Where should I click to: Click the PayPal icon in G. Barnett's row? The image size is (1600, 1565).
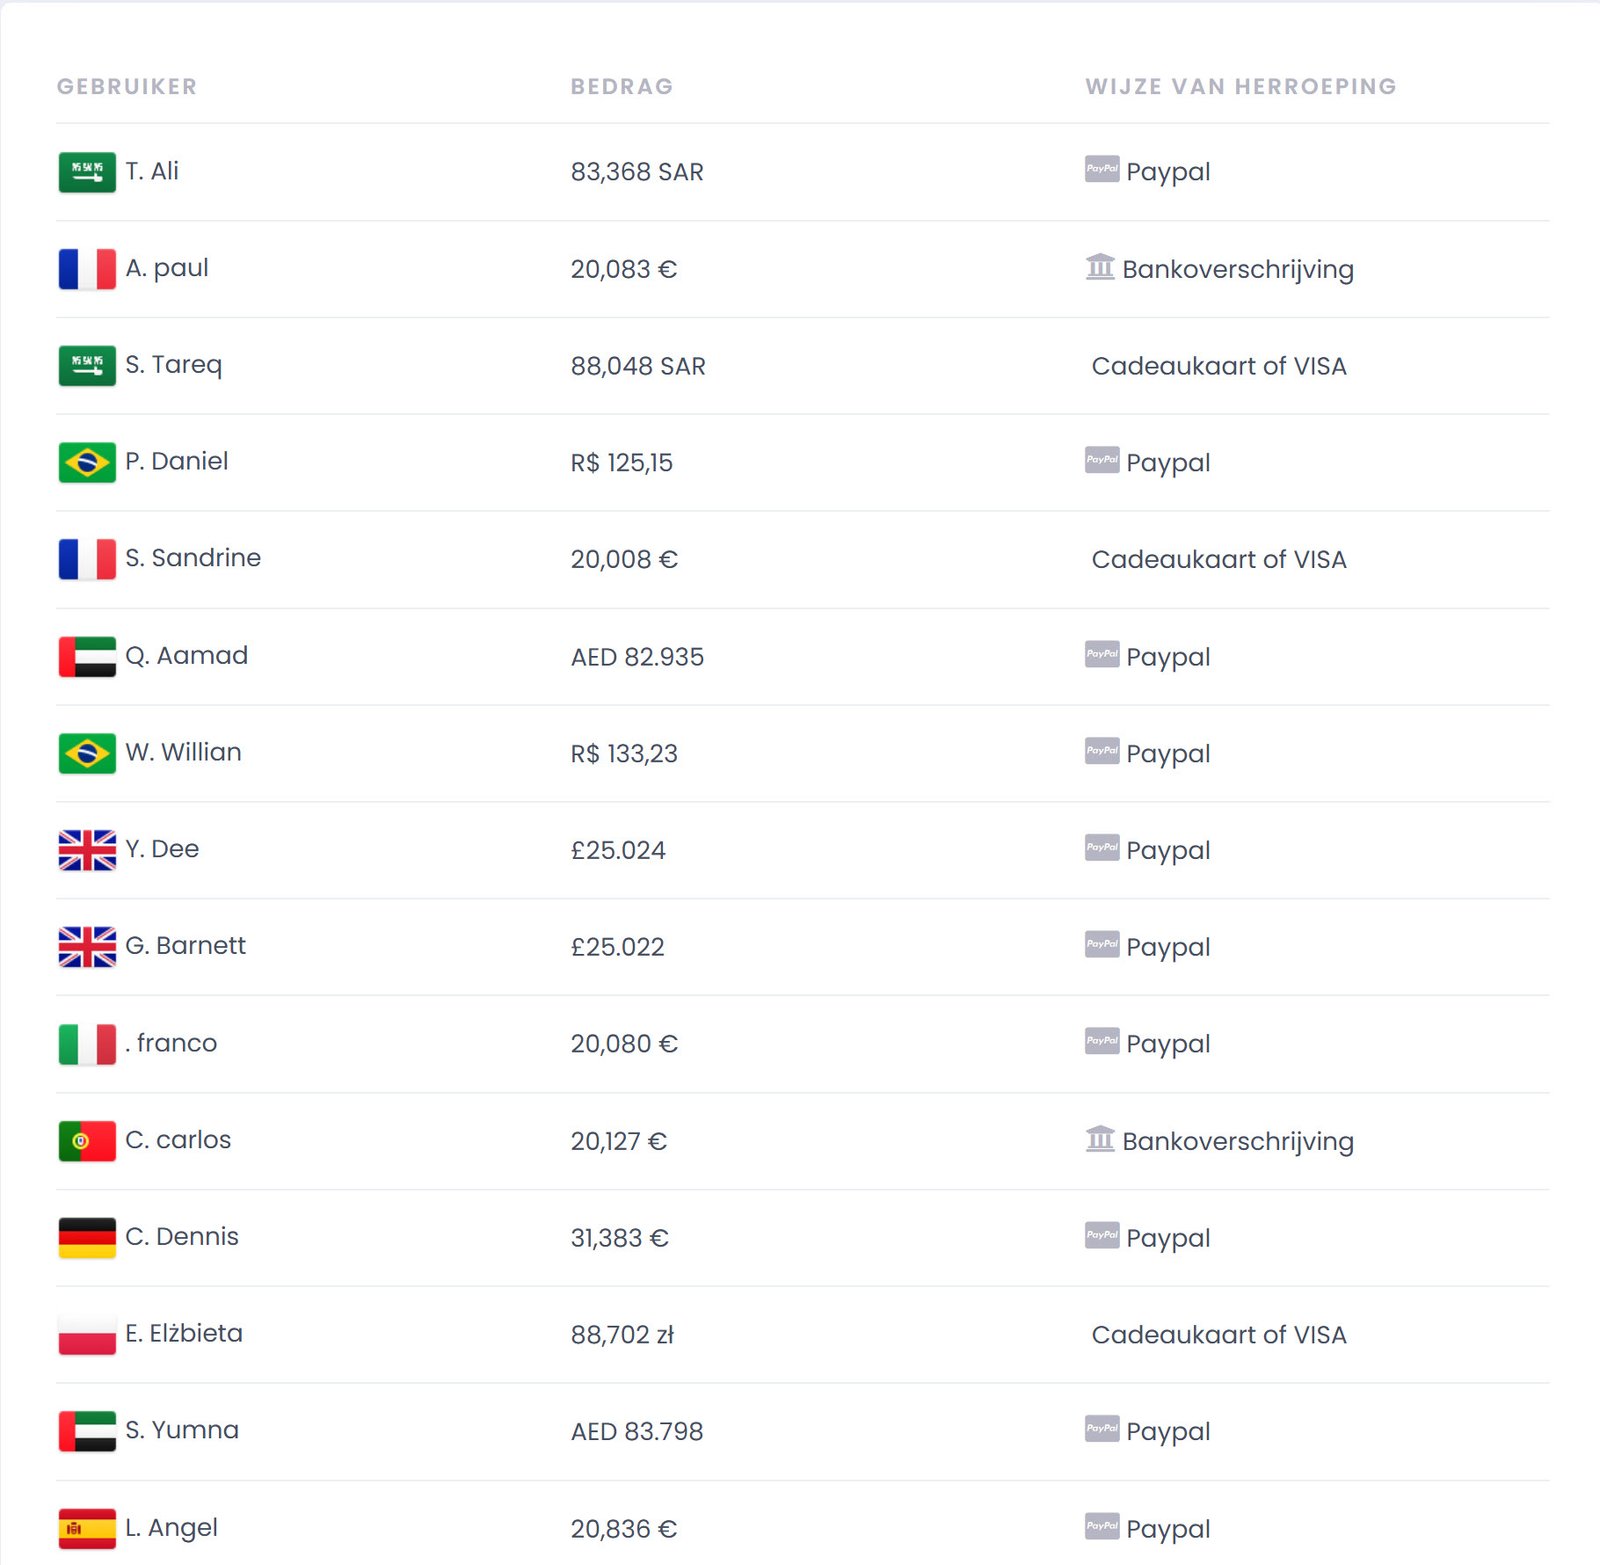pos(1102,944)
